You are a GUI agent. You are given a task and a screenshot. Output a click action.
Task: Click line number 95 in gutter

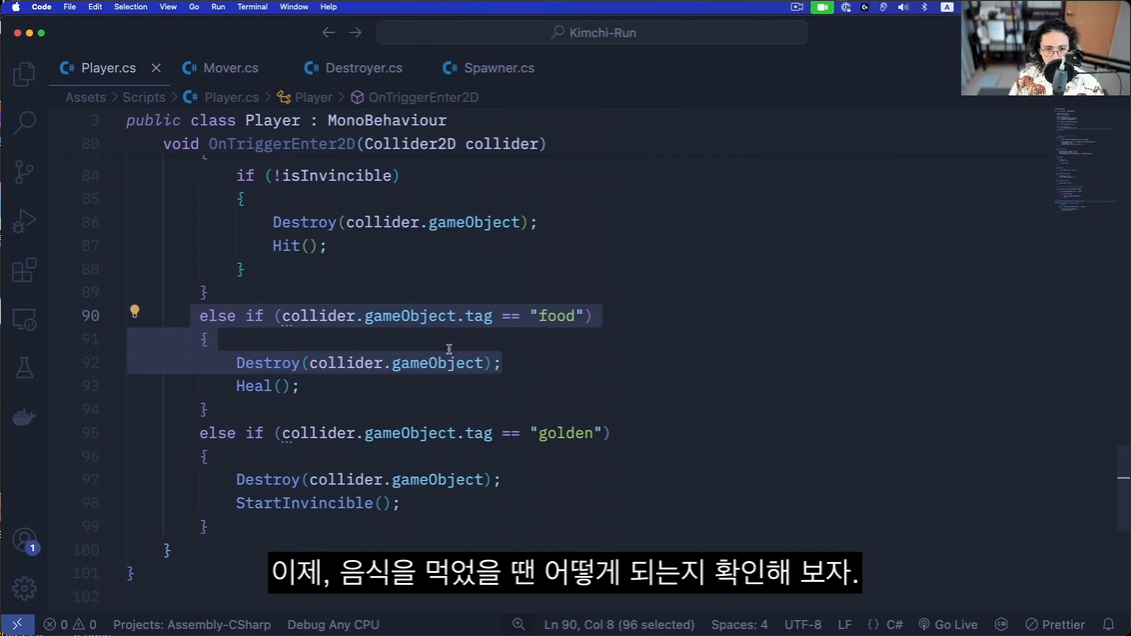coord(89,433)
